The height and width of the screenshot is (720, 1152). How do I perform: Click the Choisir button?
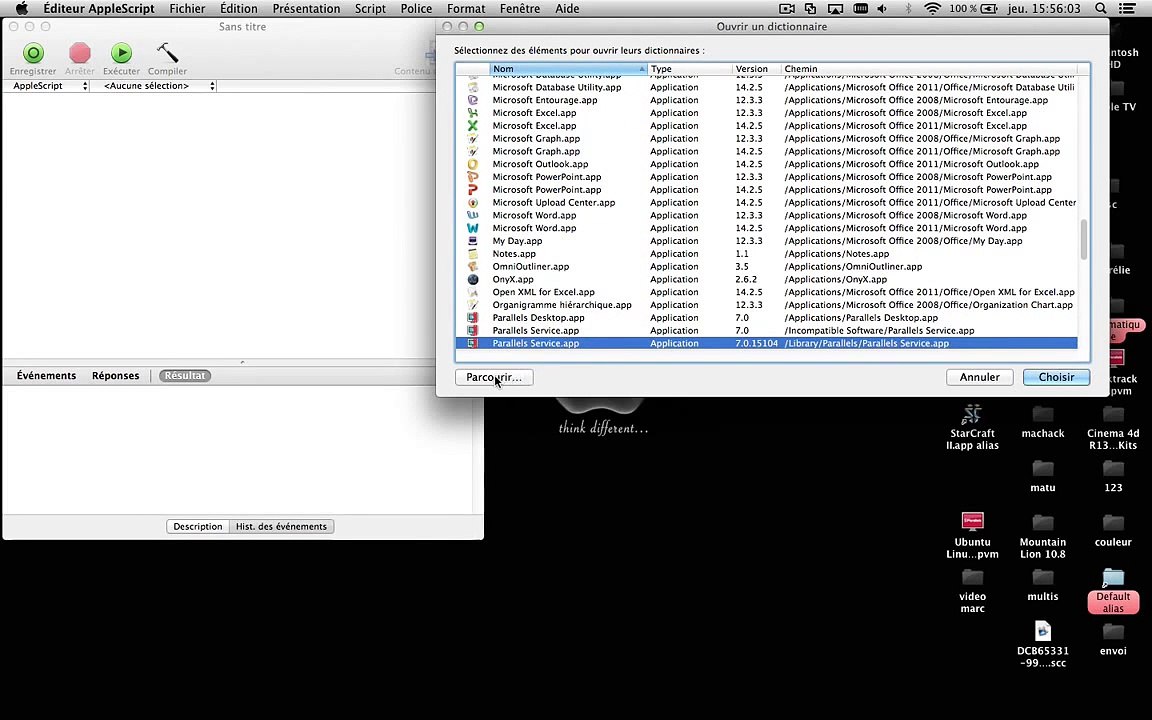[1056, 377]
